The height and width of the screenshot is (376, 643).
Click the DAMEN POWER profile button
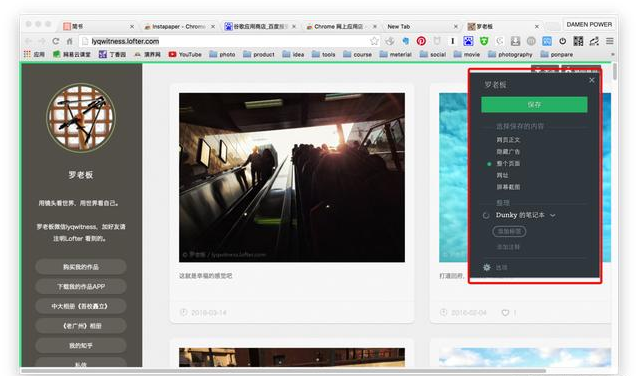point(589,25)
